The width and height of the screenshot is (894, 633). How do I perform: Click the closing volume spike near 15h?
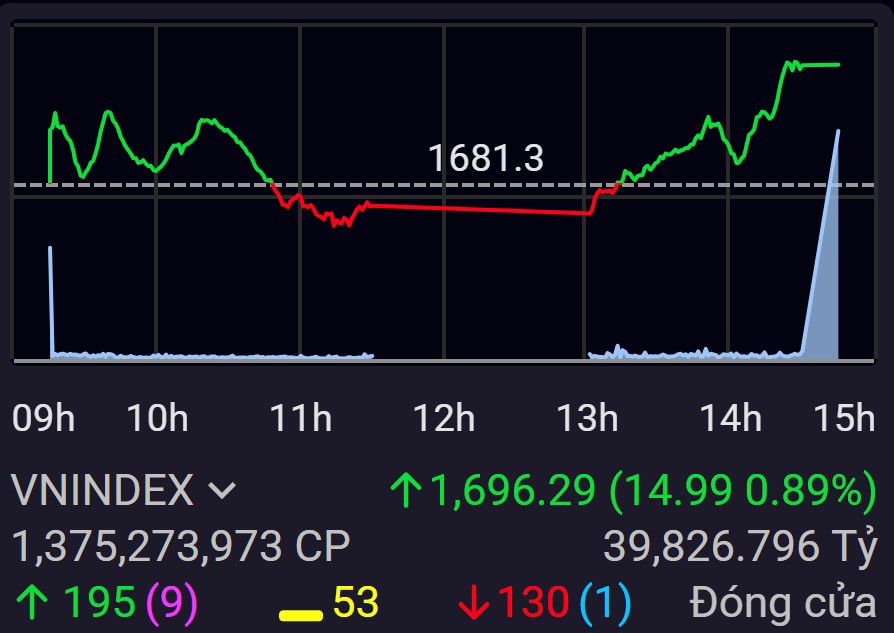tap(826, 285)
